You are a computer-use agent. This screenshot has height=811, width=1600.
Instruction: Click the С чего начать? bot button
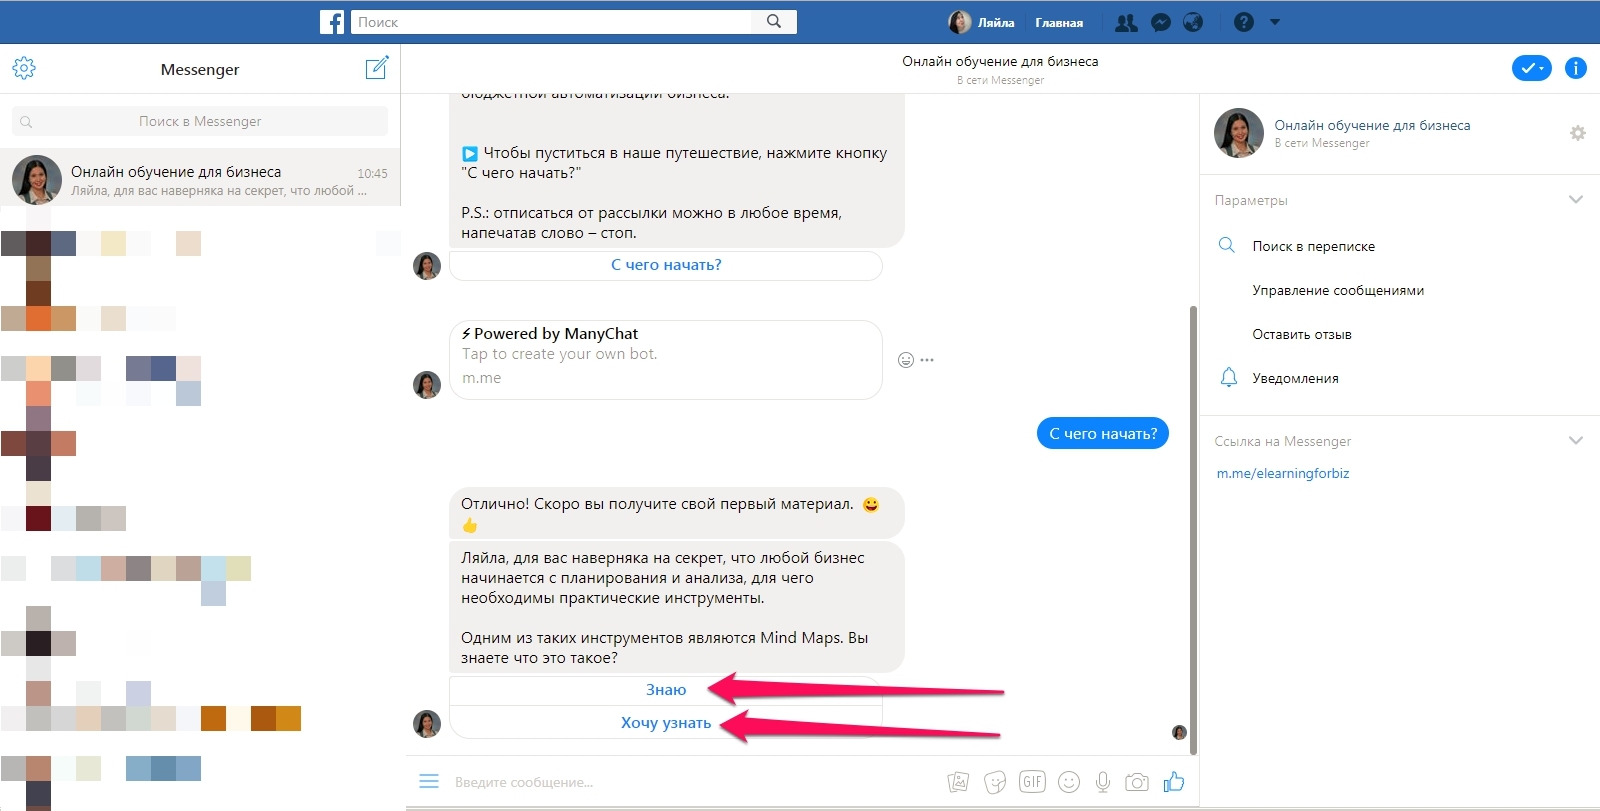(x=666, y=265)
